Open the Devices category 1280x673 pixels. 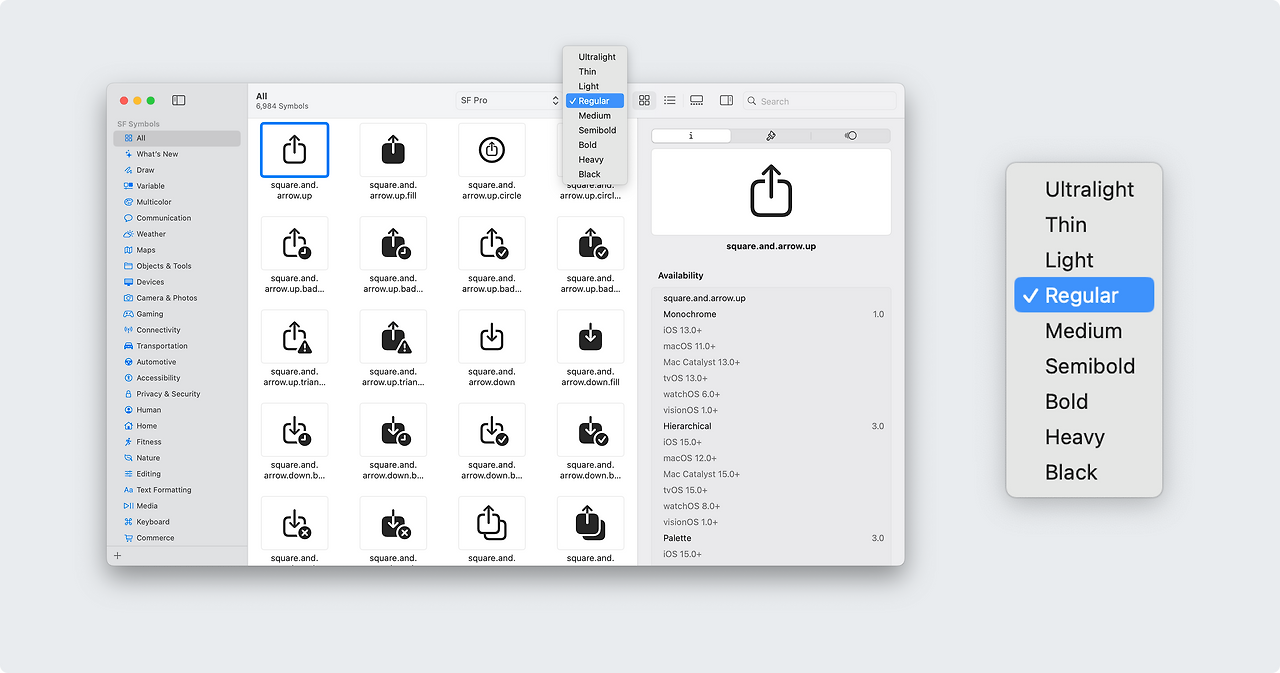click(177, 282)
